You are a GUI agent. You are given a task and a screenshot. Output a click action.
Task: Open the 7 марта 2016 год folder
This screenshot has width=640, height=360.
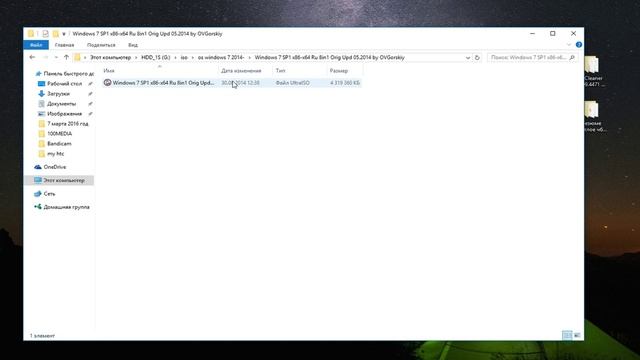(x=67, y=123)
